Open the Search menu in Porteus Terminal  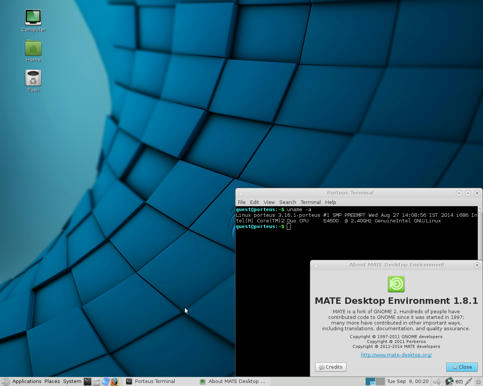click(287, 202)
